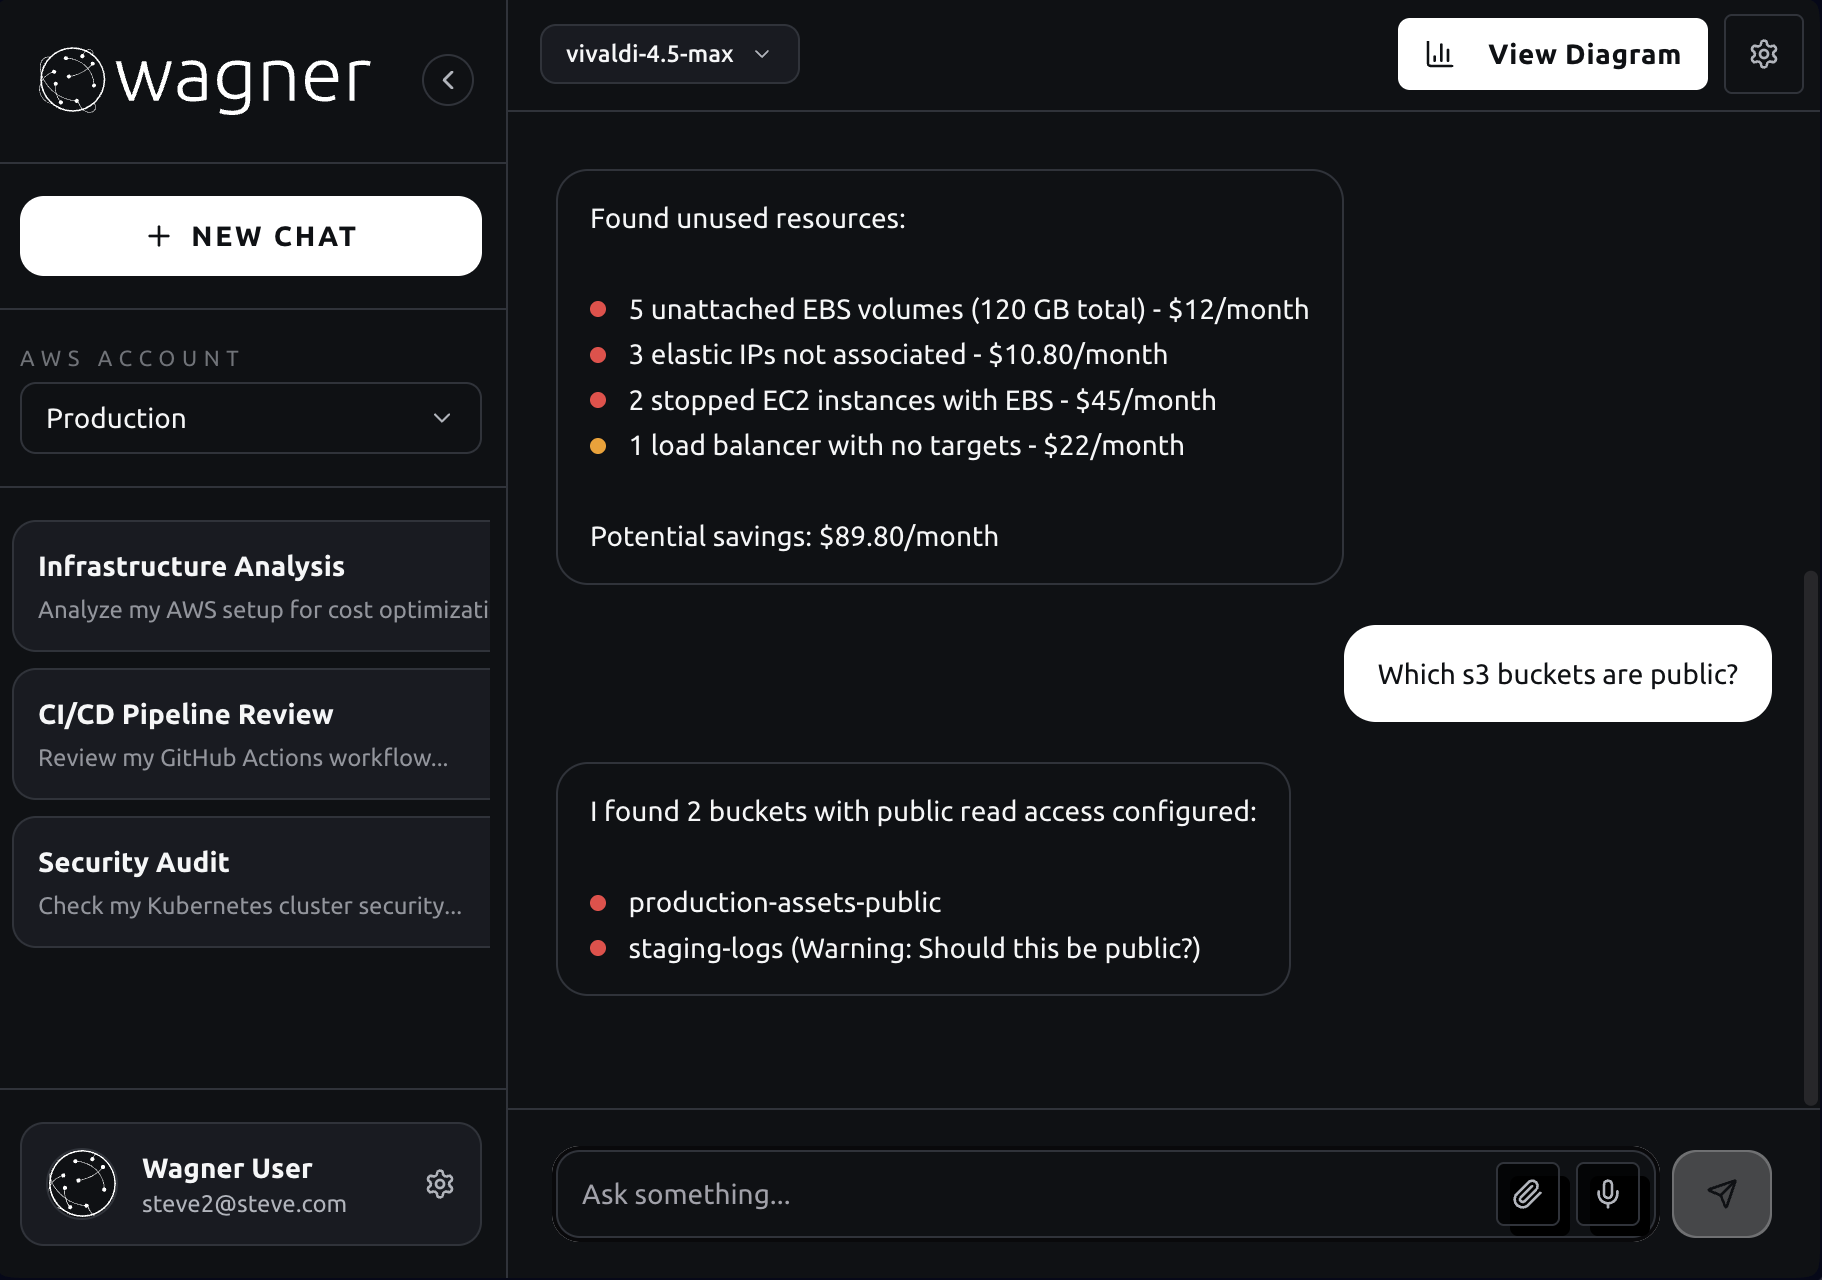The width and height of the screenshot is (1822, 1280).
Task: Expand the Production AWS account dropdown
Action: pos(250,418)
